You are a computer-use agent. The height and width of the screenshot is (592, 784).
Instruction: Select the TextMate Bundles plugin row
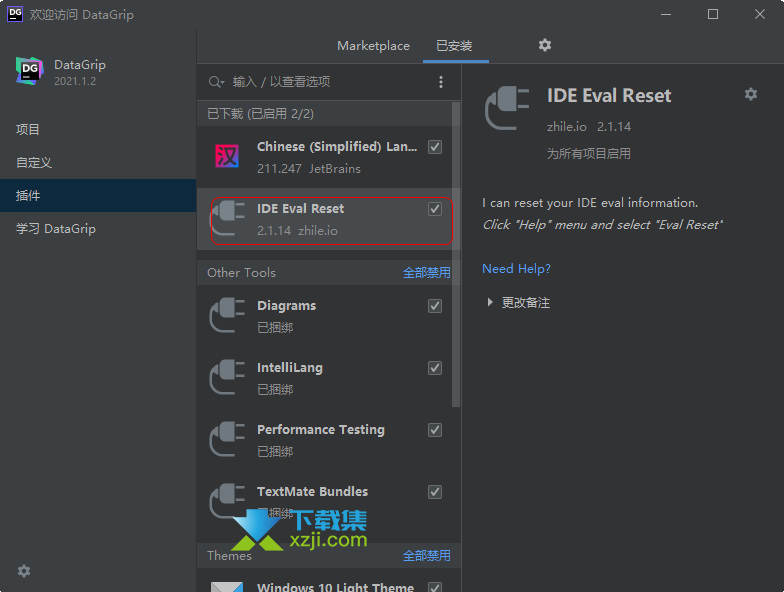tap(324, 502)
